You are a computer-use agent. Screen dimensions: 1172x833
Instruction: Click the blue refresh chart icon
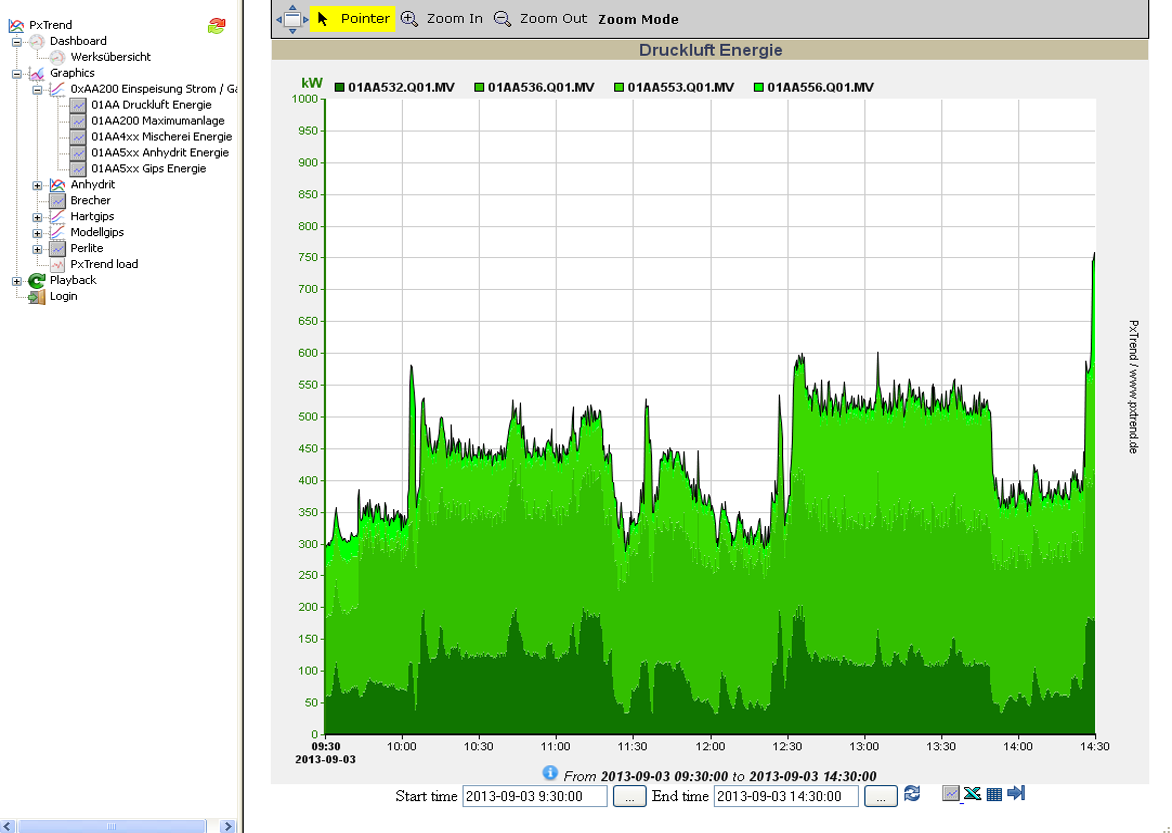click(x=912, y=794)
